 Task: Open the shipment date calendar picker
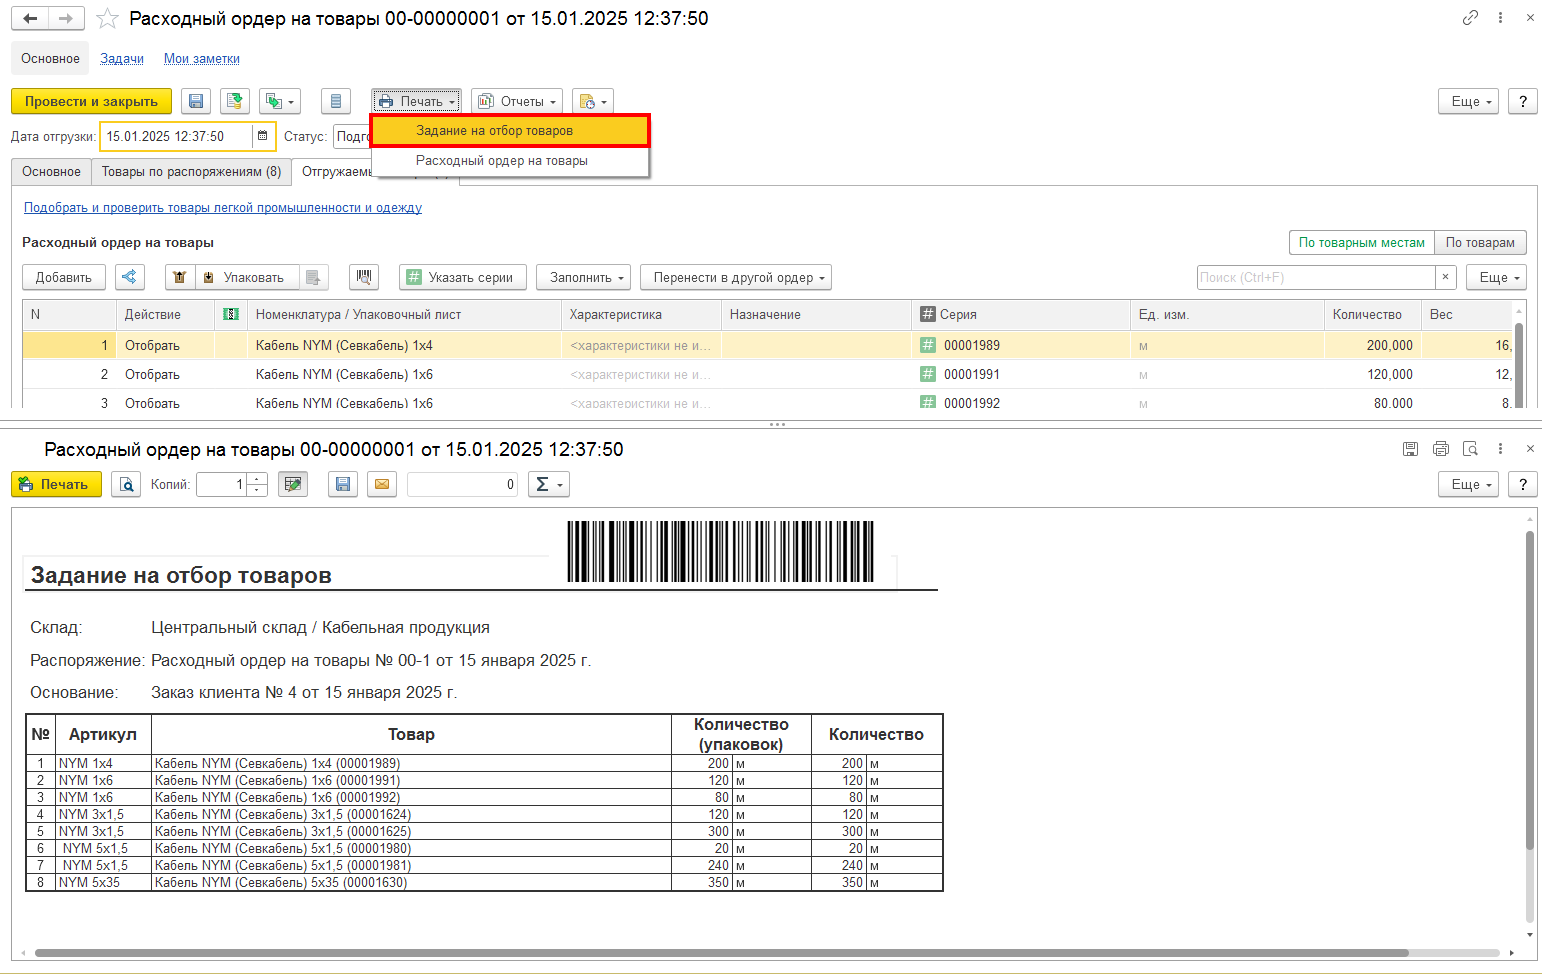(262, 136)
